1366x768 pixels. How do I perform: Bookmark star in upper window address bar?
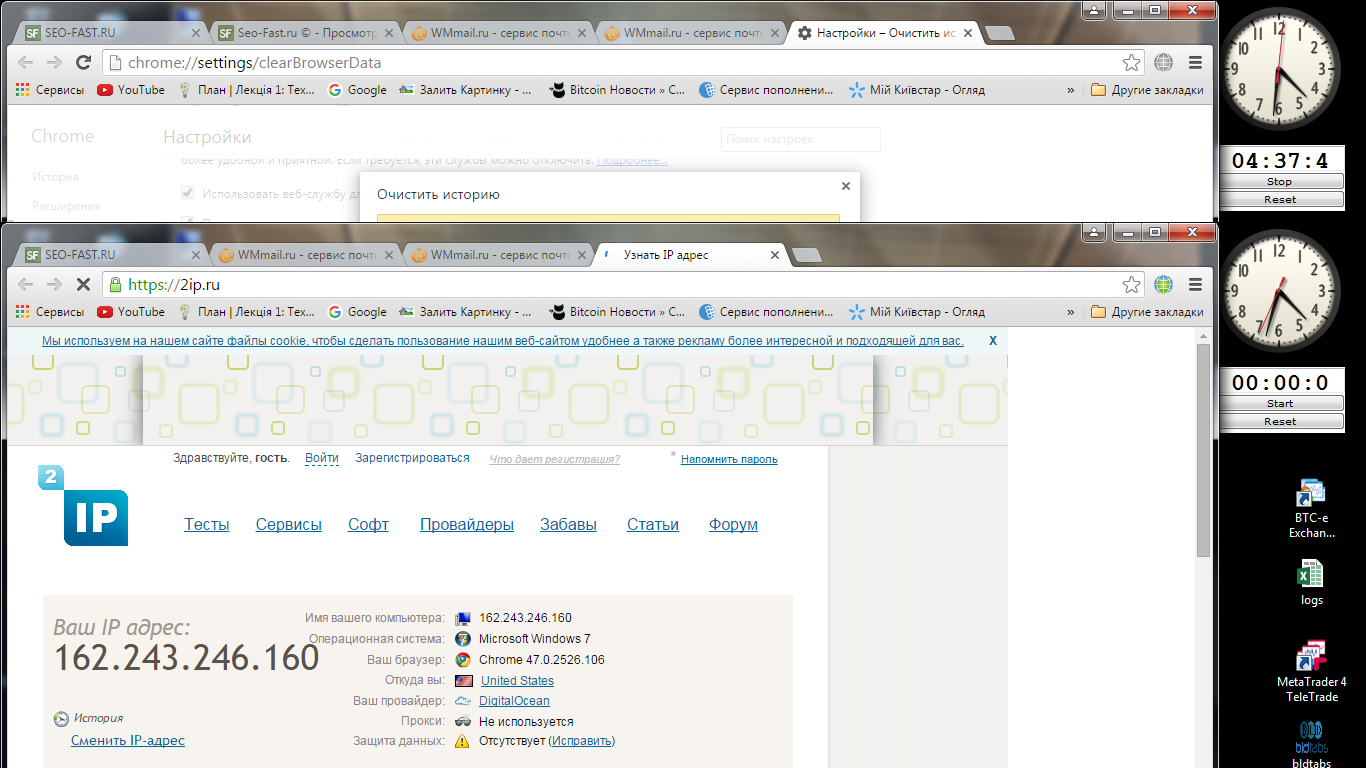1131,63
